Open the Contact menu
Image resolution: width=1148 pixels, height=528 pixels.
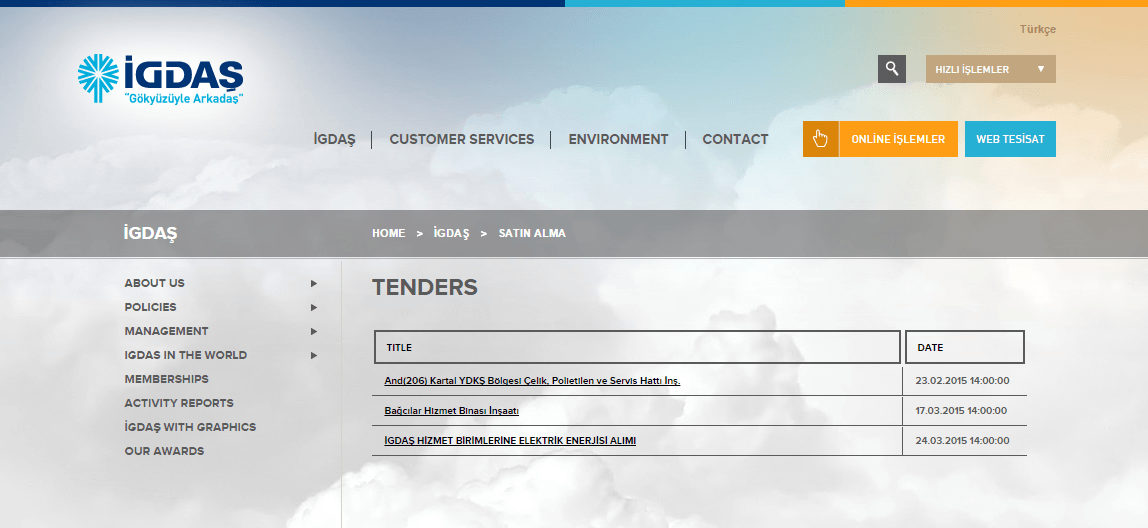[x=735, y=139]
